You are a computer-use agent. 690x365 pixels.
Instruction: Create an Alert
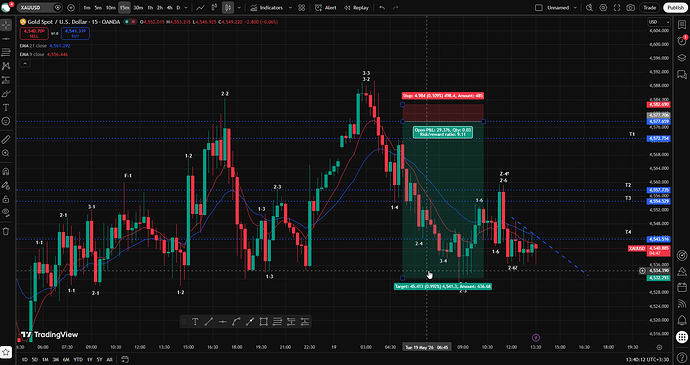(326, 7)
